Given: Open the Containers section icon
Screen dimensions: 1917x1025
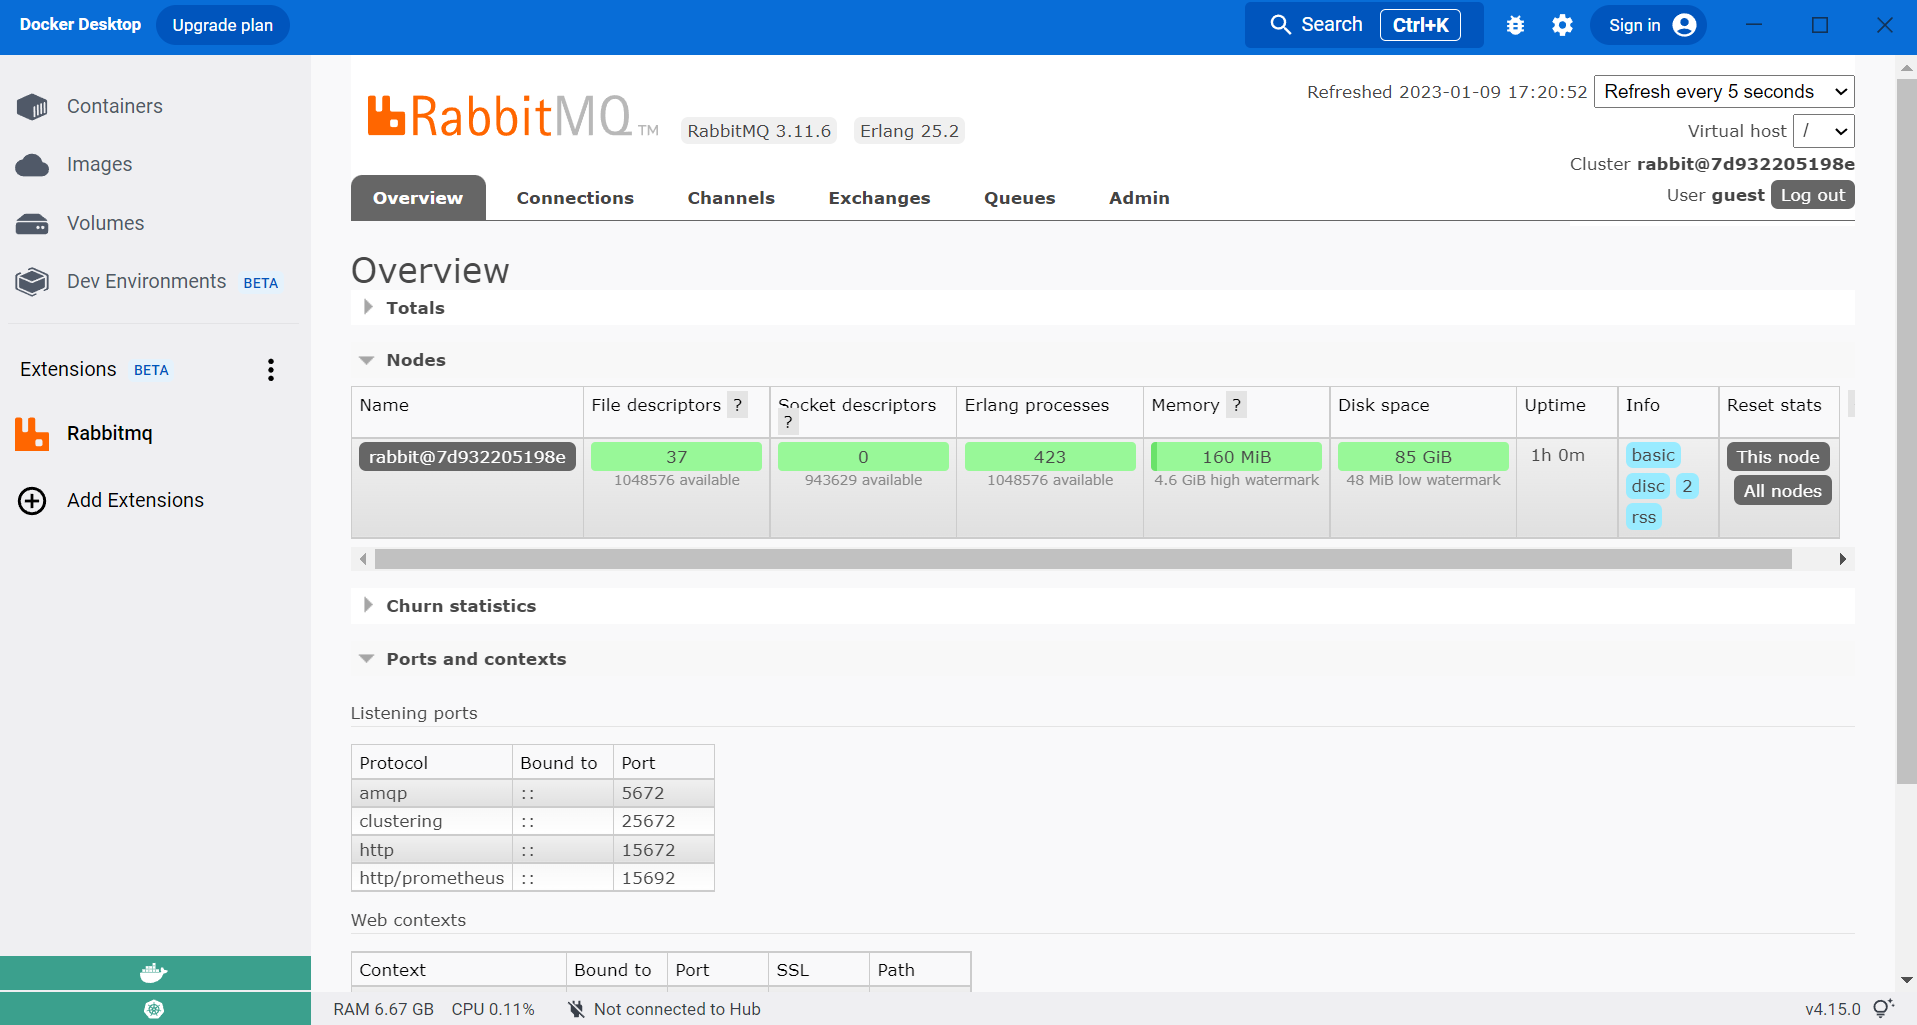Looking at the screenshot, I should tap(32, 106).
